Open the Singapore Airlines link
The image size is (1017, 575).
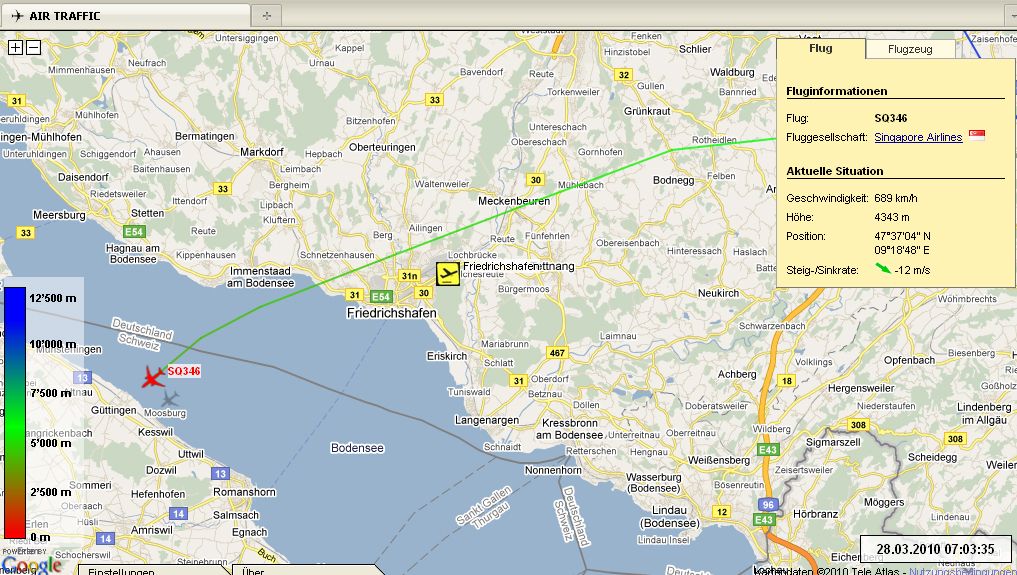point(918,137)
